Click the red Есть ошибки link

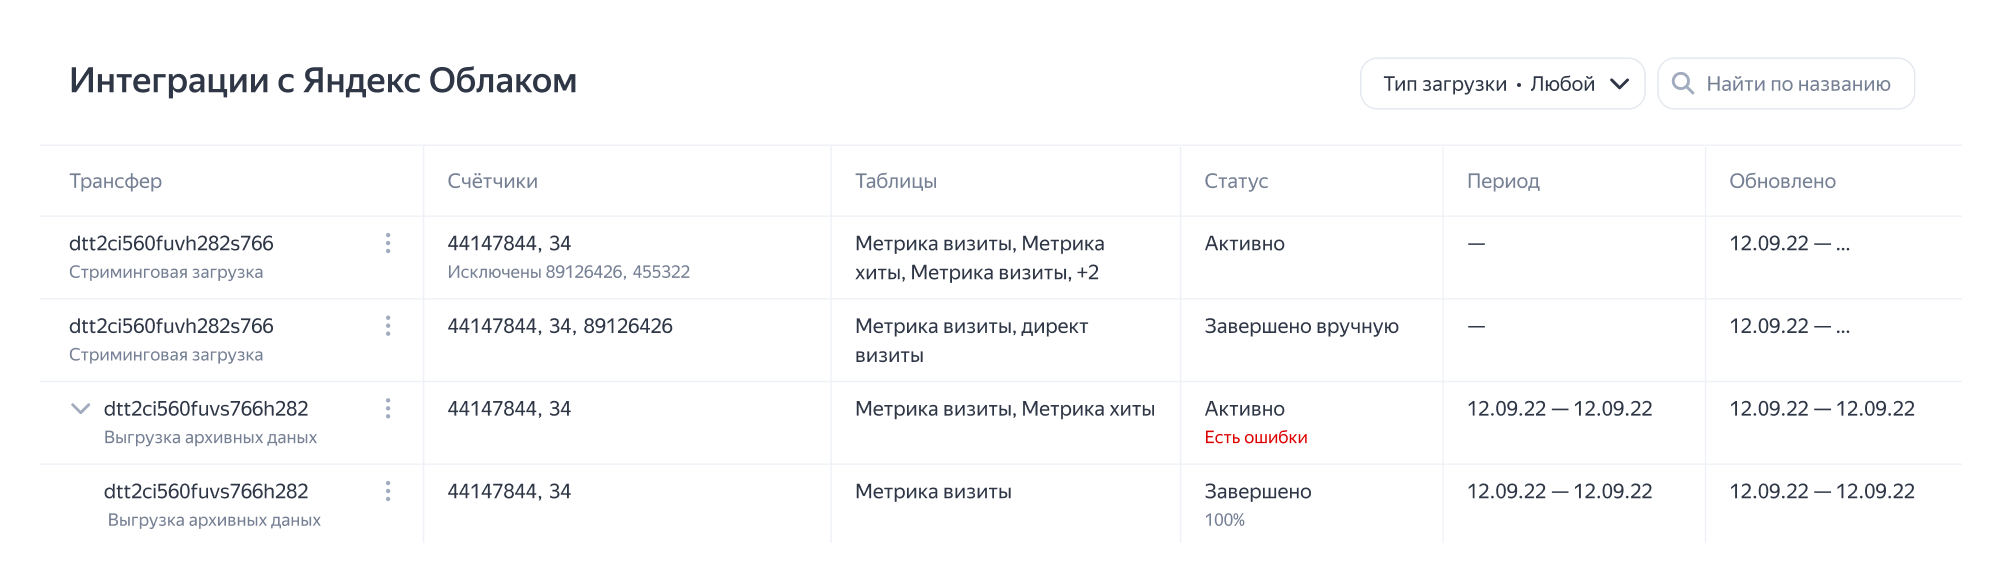pos(1255,437)
